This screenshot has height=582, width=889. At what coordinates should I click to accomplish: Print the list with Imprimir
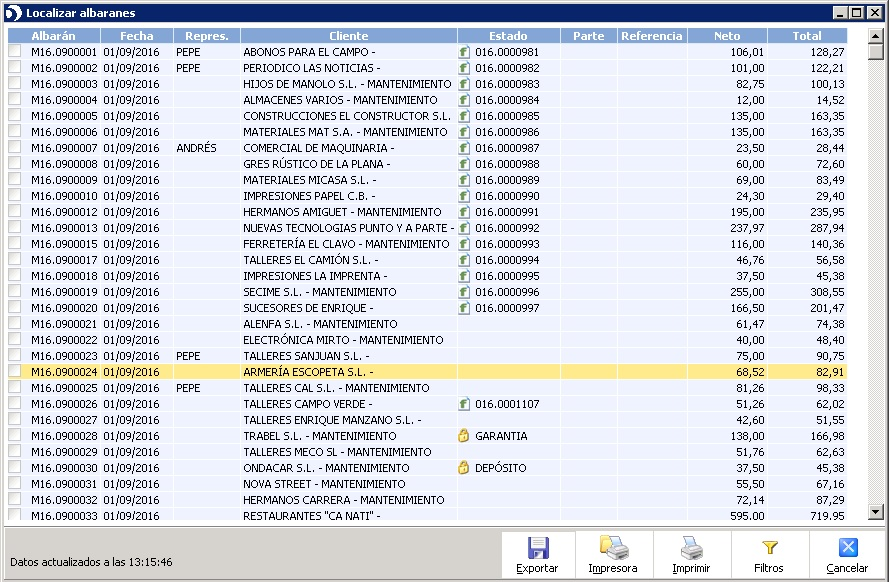[691, 555]
